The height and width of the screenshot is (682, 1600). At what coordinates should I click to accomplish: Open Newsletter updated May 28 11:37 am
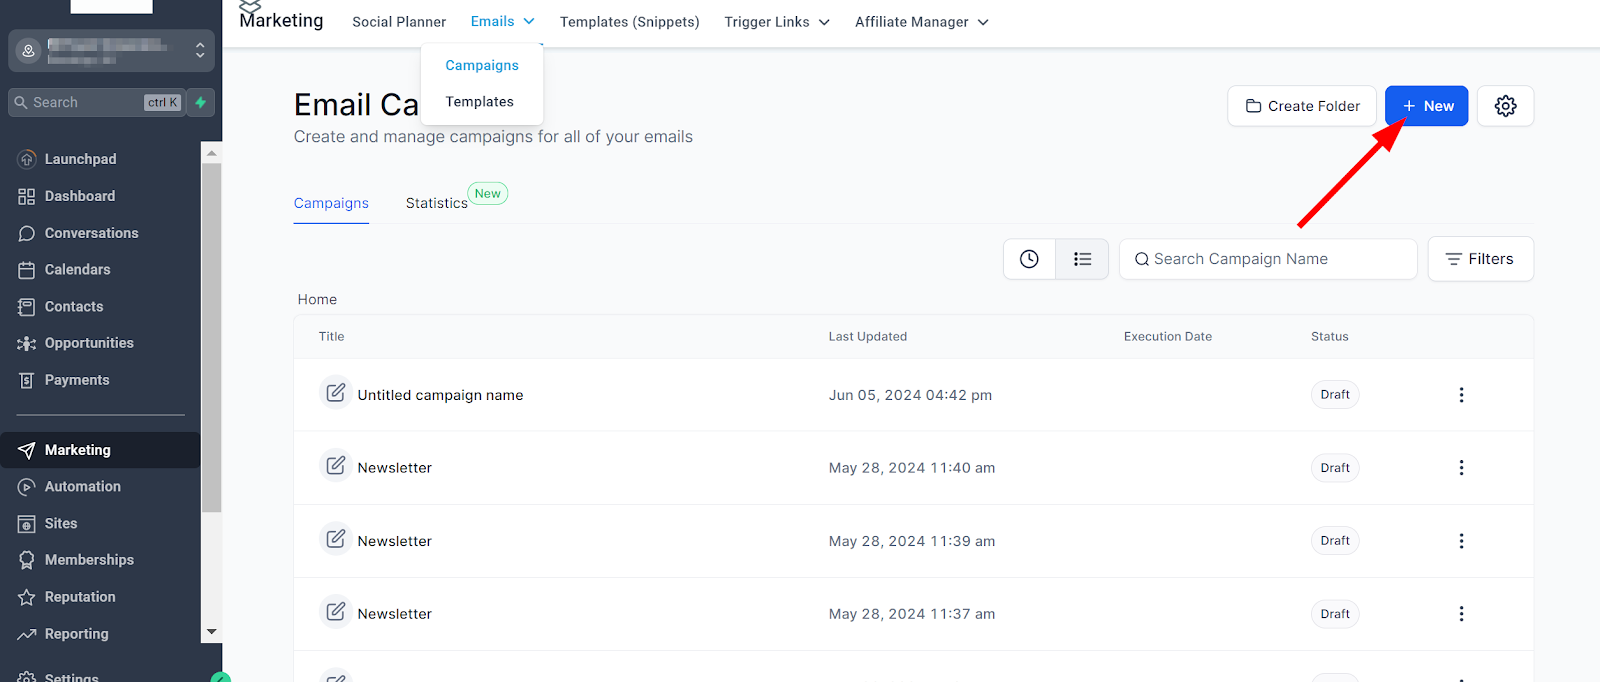click(395, 614)
